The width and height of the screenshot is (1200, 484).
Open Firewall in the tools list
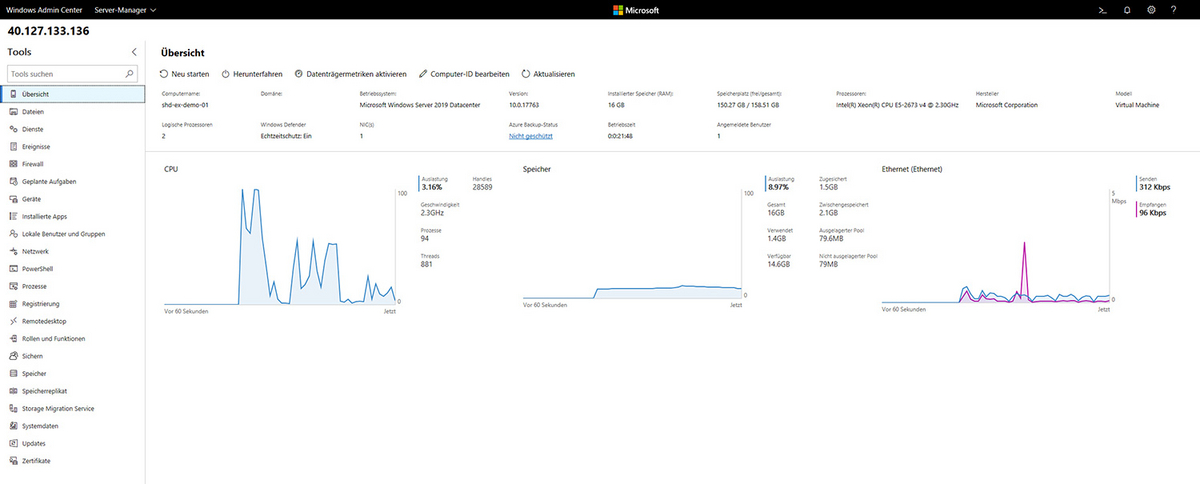[33, 164]
